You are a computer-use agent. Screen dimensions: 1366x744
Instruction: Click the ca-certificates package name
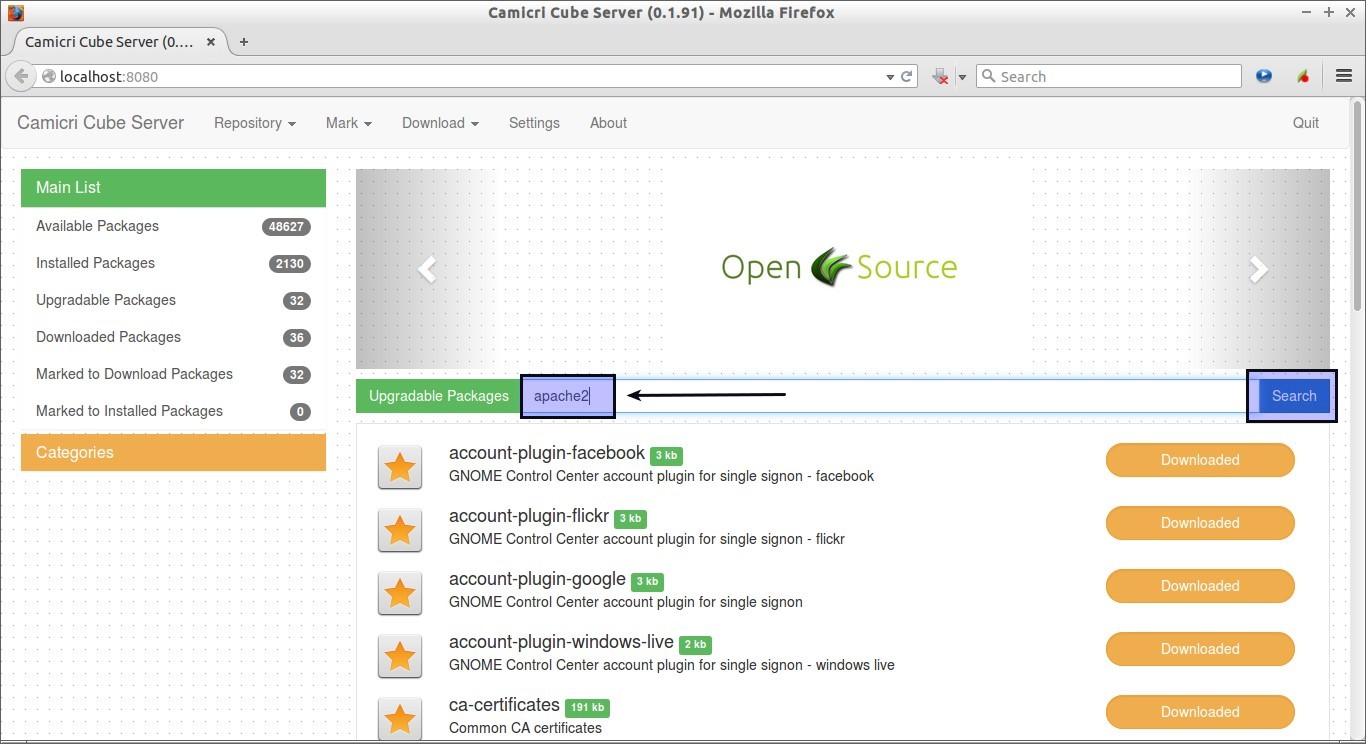pyautogui.click(x=504, y=705)
